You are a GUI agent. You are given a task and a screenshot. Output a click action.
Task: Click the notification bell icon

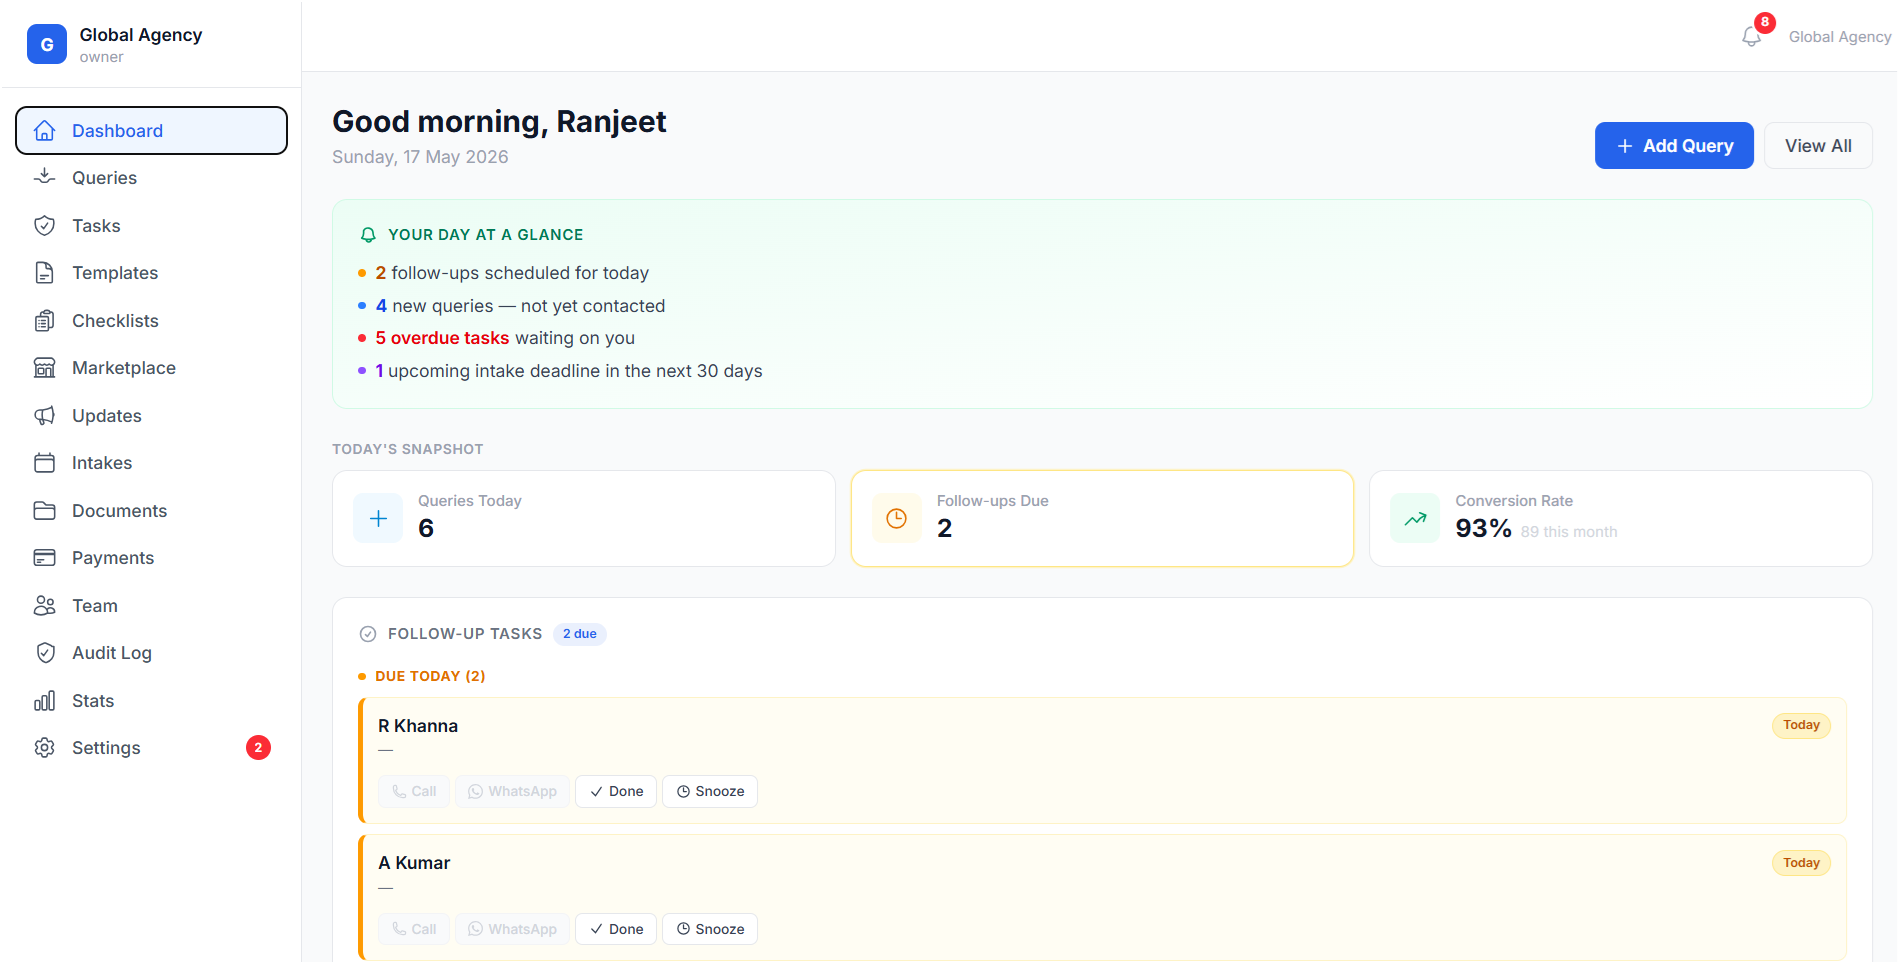[x=1750, y=37]
